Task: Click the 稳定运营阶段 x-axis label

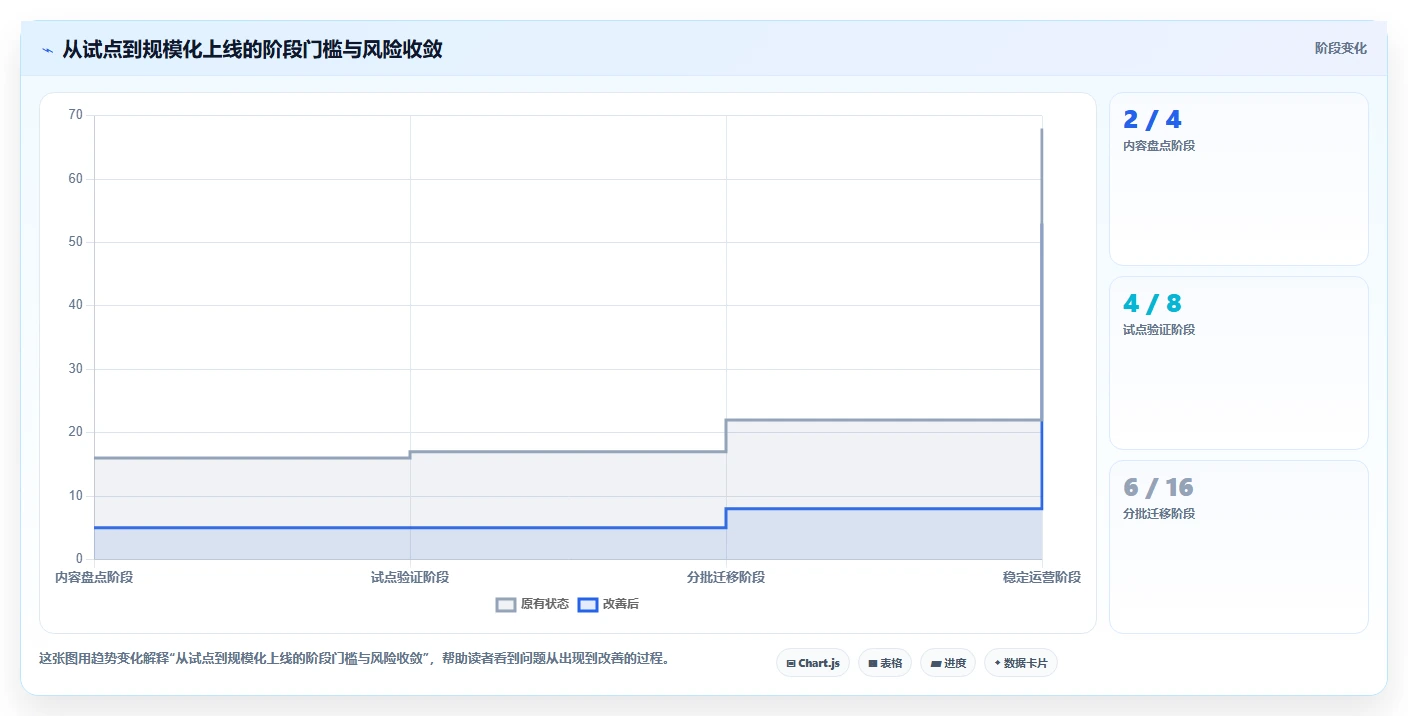Action: (1042, 577)
